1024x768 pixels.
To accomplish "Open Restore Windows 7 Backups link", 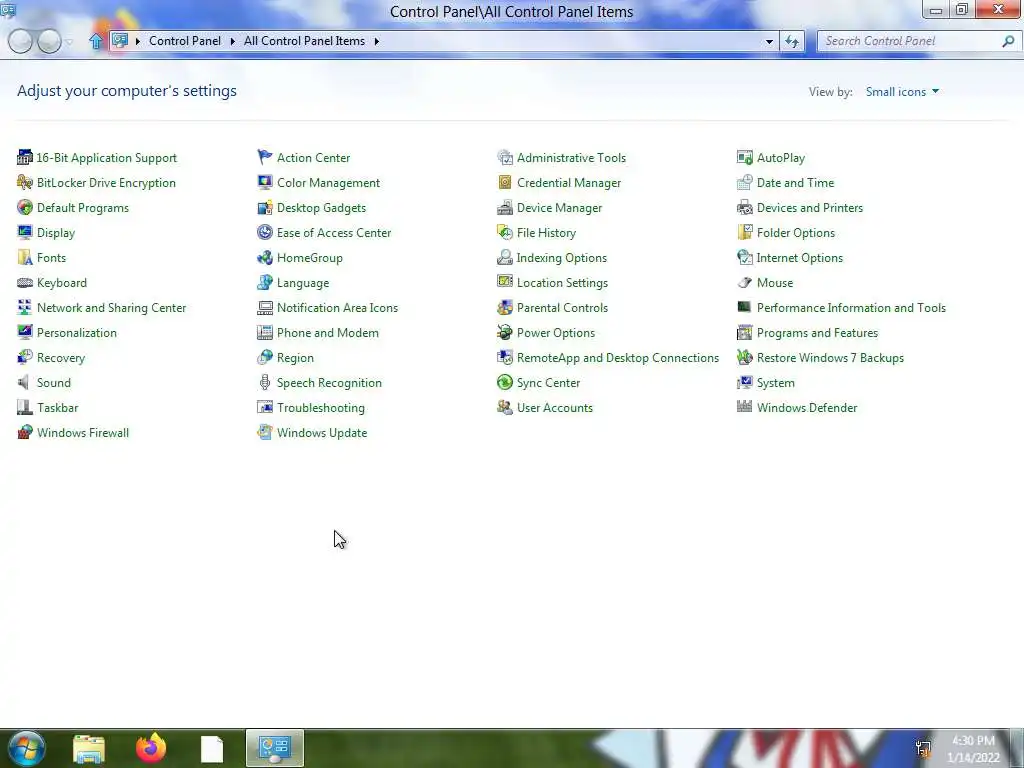I will (x=830, y=358).
